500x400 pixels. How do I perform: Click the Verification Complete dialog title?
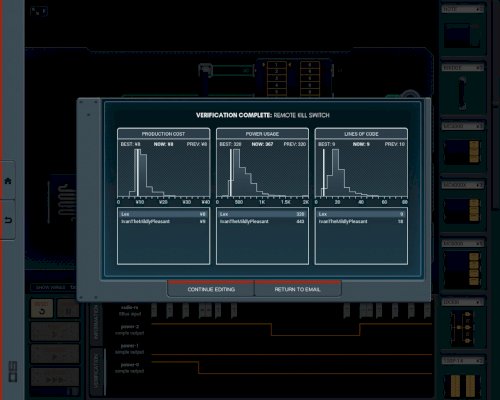point(263,115)
